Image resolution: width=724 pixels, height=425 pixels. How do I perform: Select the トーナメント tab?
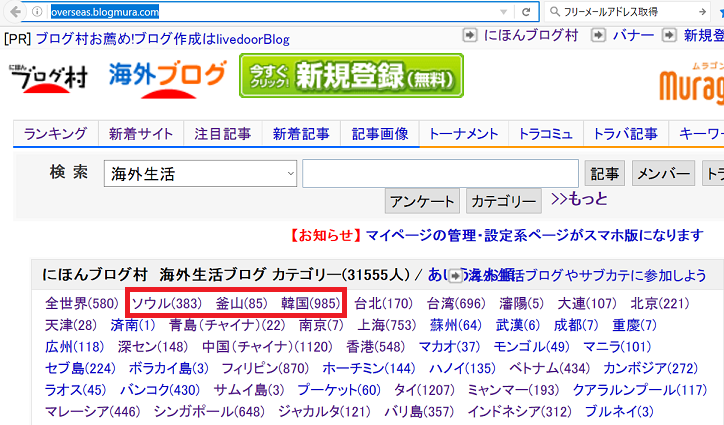point(463,134)
